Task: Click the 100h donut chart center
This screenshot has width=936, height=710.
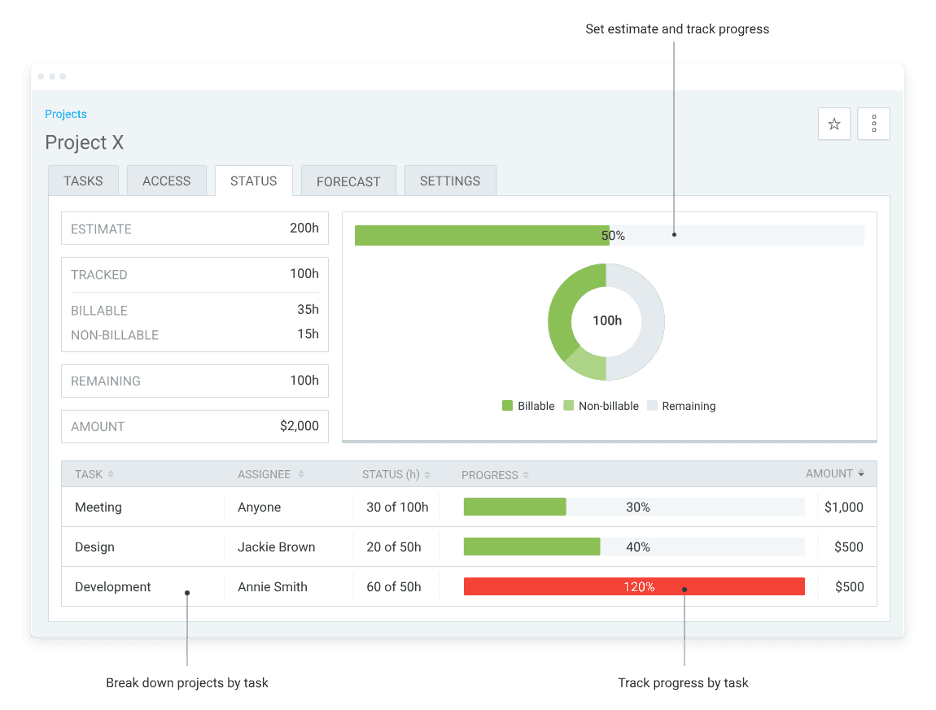Action: [605, 322]
